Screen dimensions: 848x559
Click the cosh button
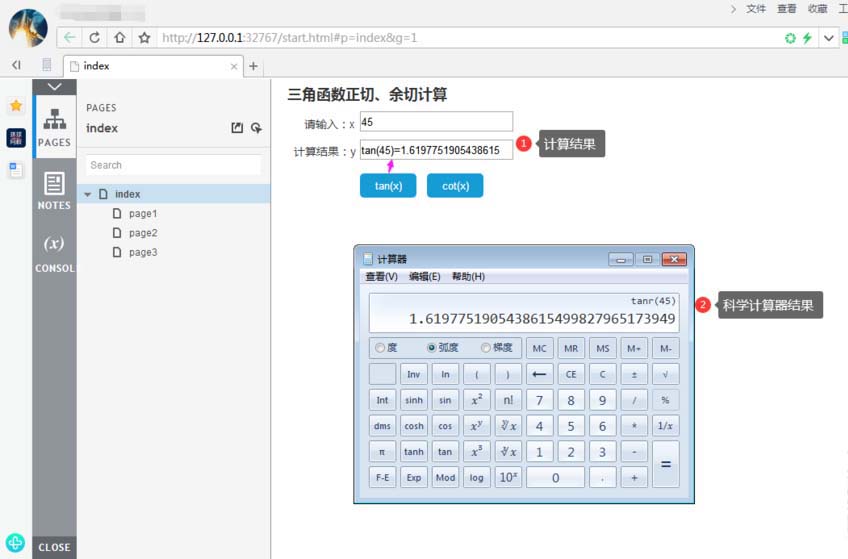point(414,426)
